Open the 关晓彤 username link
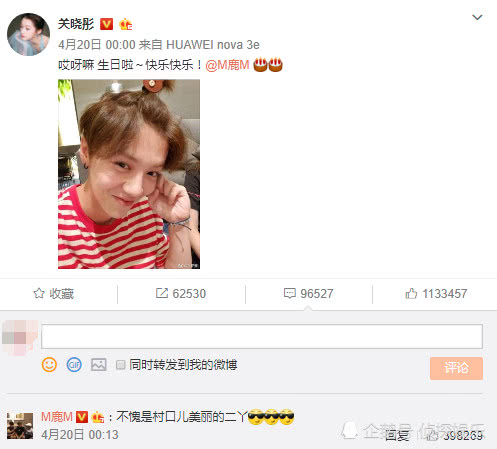Screen dimensions: 497x449 [x=76, y=24]
